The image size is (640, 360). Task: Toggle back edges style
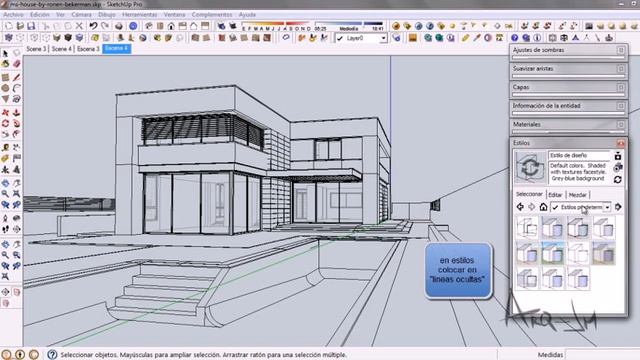coord(20,38)
